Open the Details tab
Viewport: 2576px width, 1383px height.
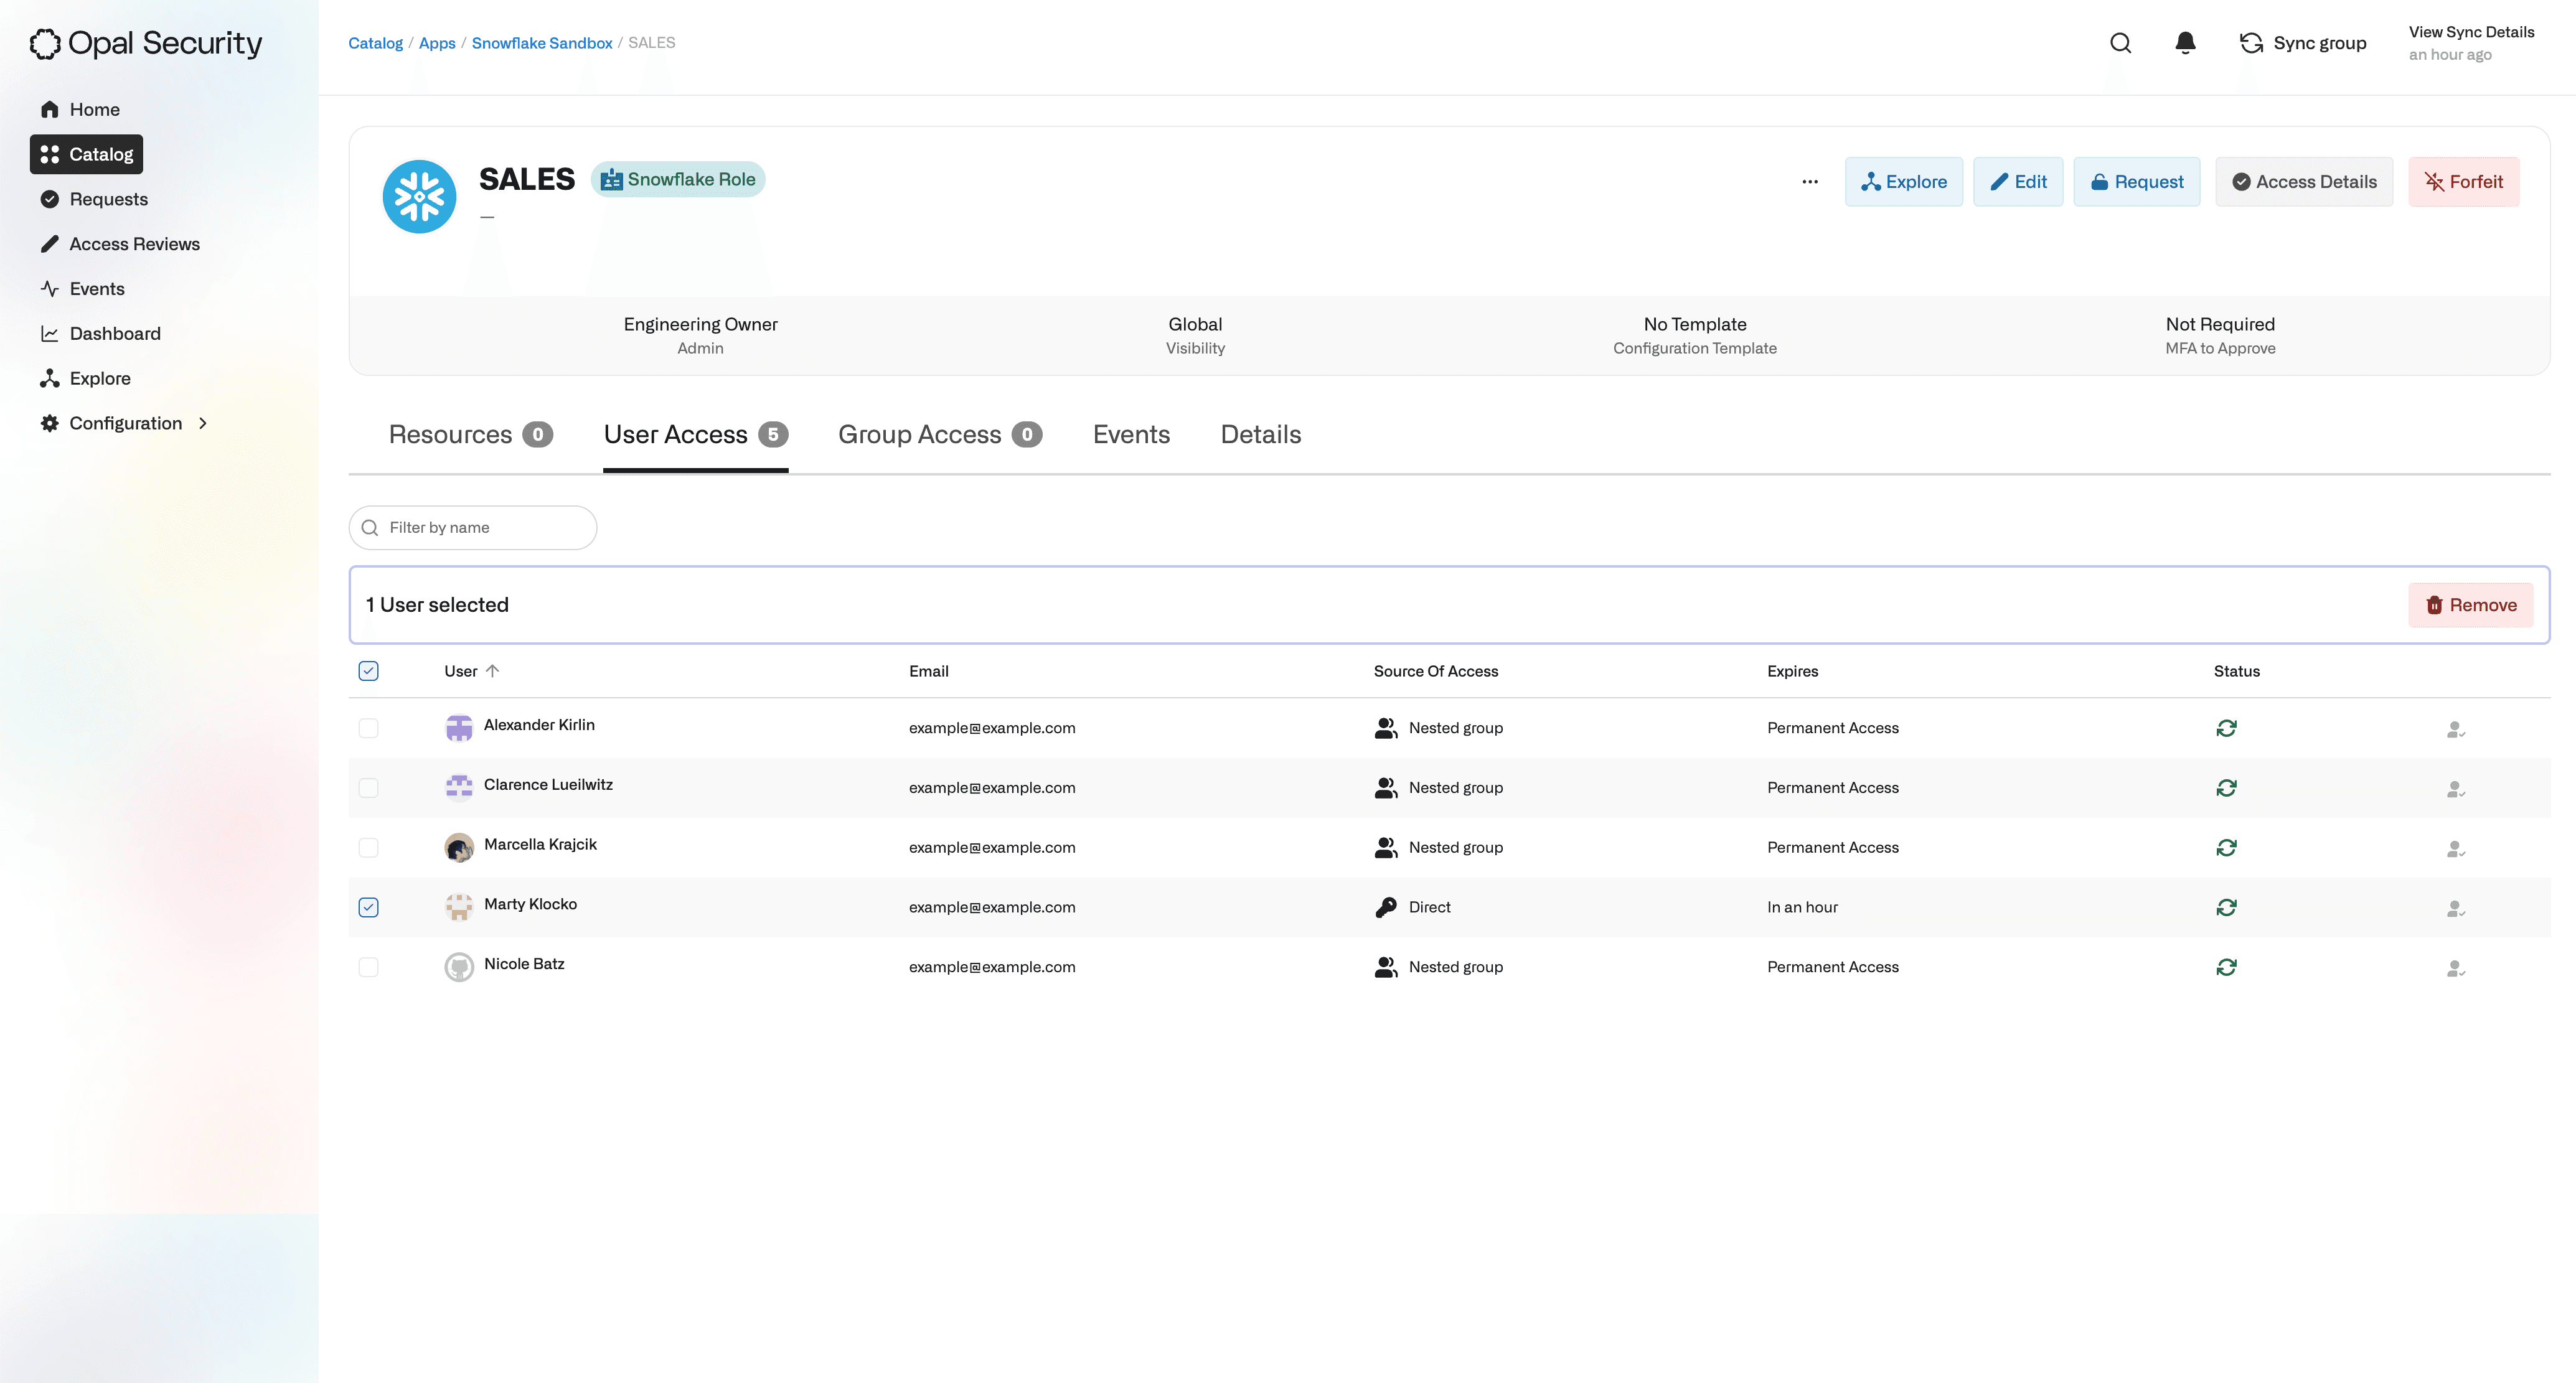(x=1260, y=435)
